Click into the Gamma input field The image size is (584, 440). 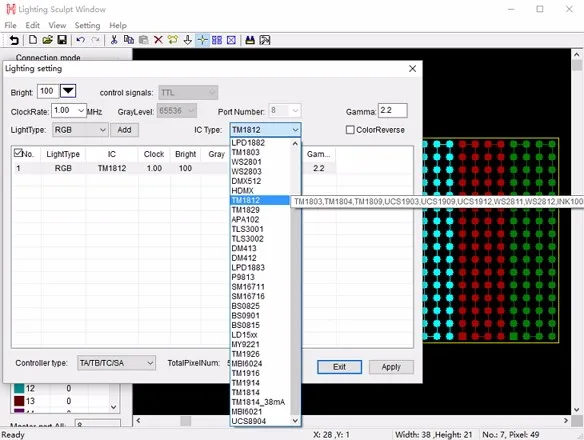(393, 111)
